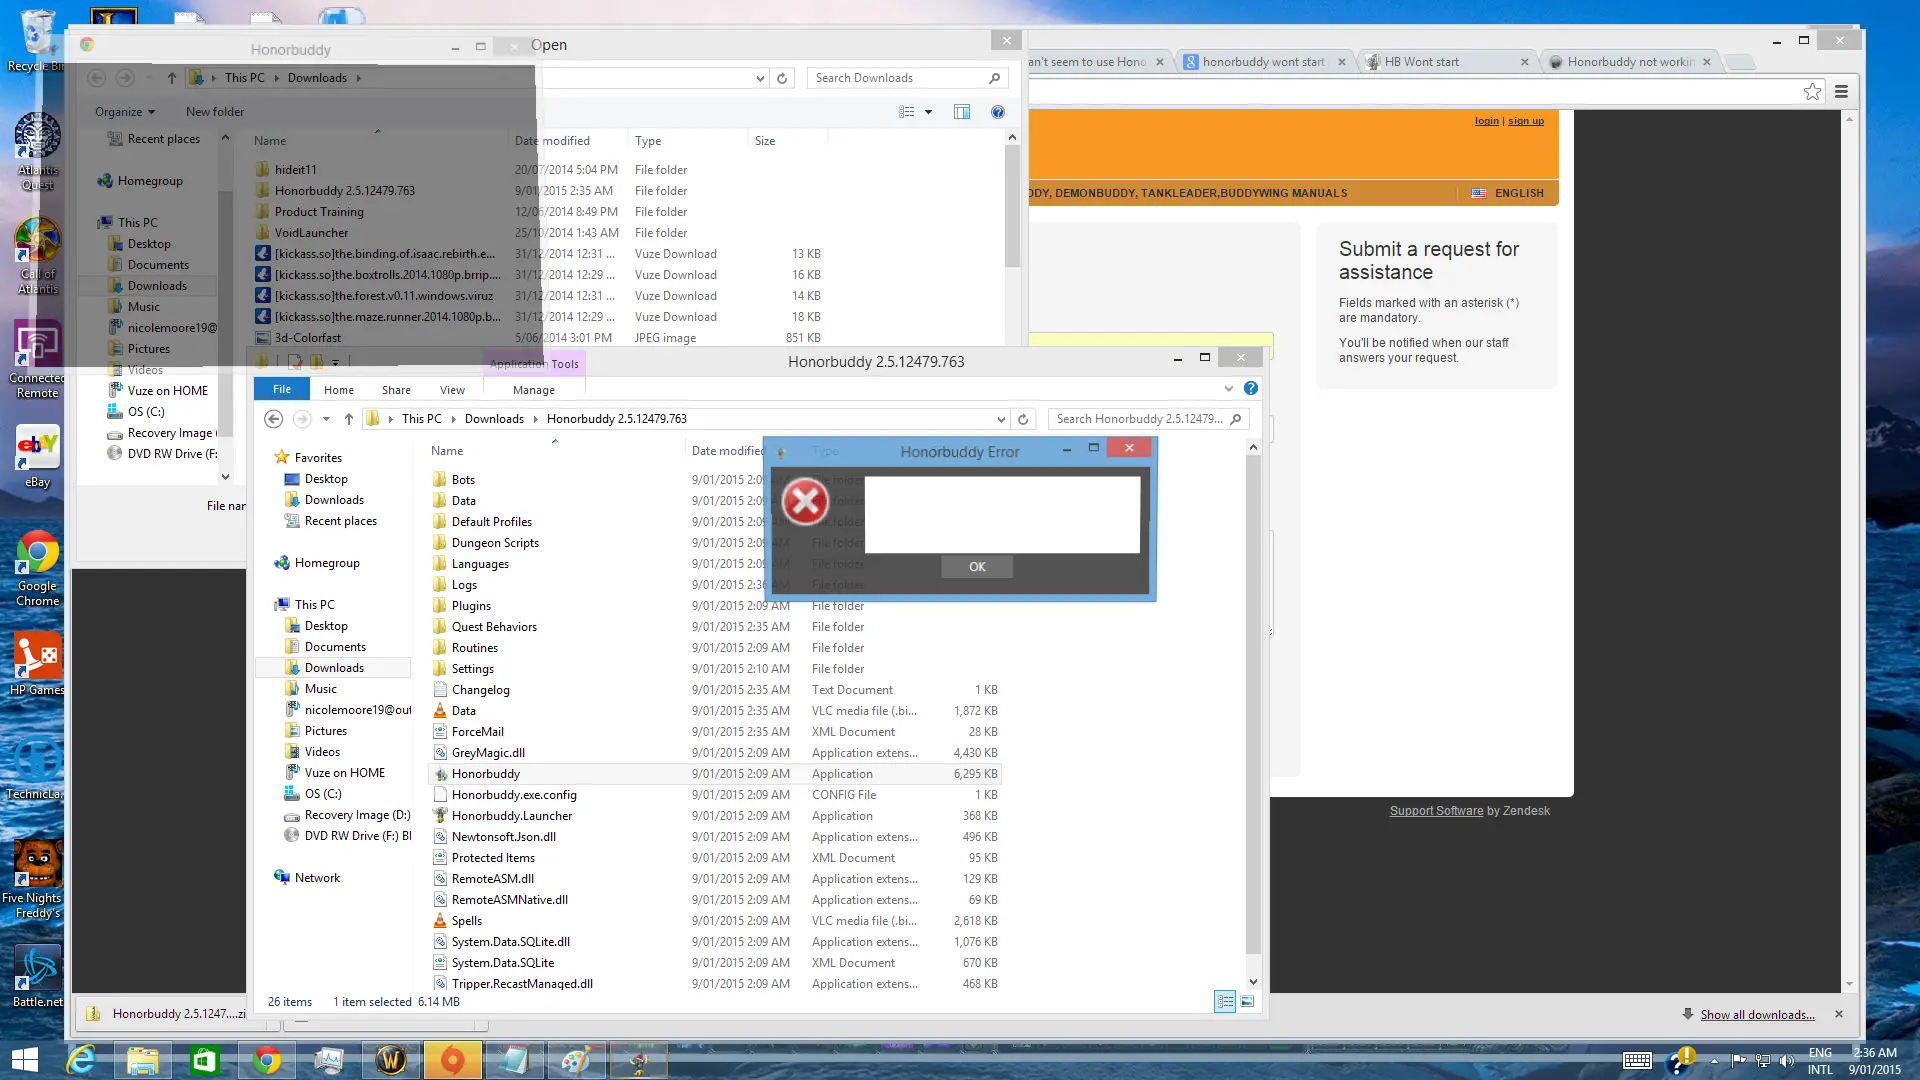This screenshot has height=1080, width=1920.
Task: Toggle the preview pane in Open dialog
Action: pos(961,112)
